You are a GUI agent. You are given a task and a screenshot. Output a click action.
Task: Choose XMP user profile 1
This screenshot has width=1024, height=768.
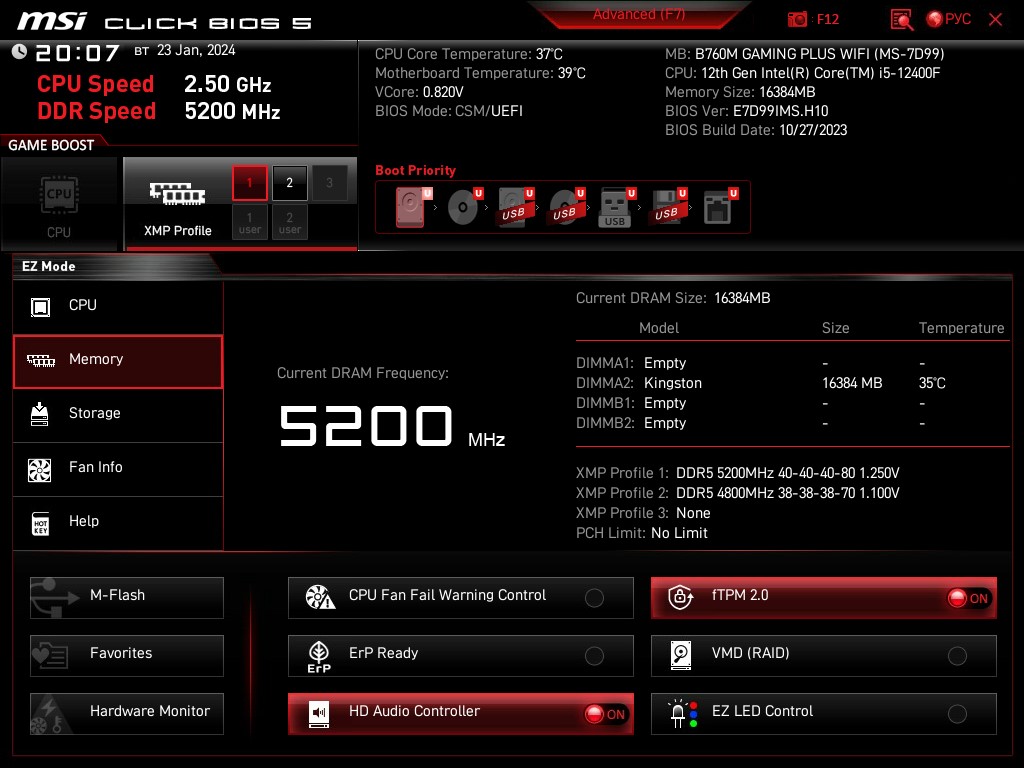tap(249, 223)
